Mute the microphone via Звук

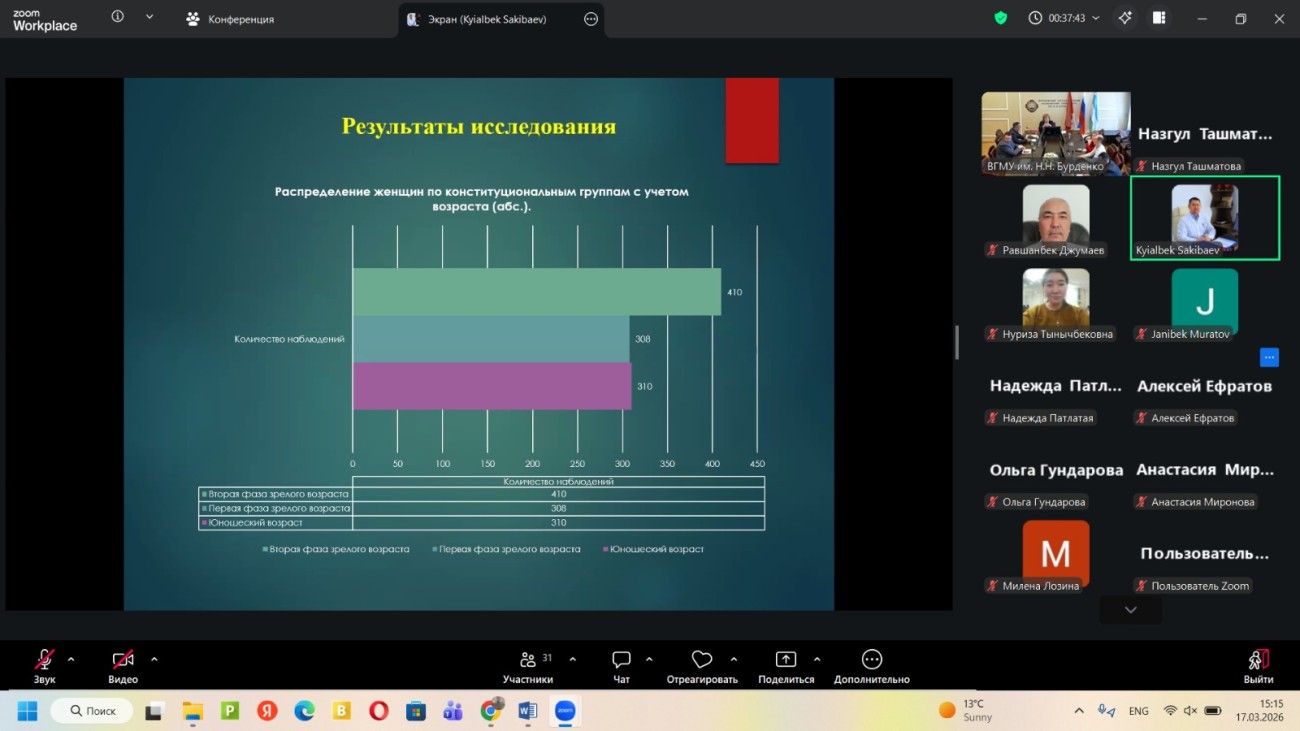pyautogui.click(x=42, y=660)
